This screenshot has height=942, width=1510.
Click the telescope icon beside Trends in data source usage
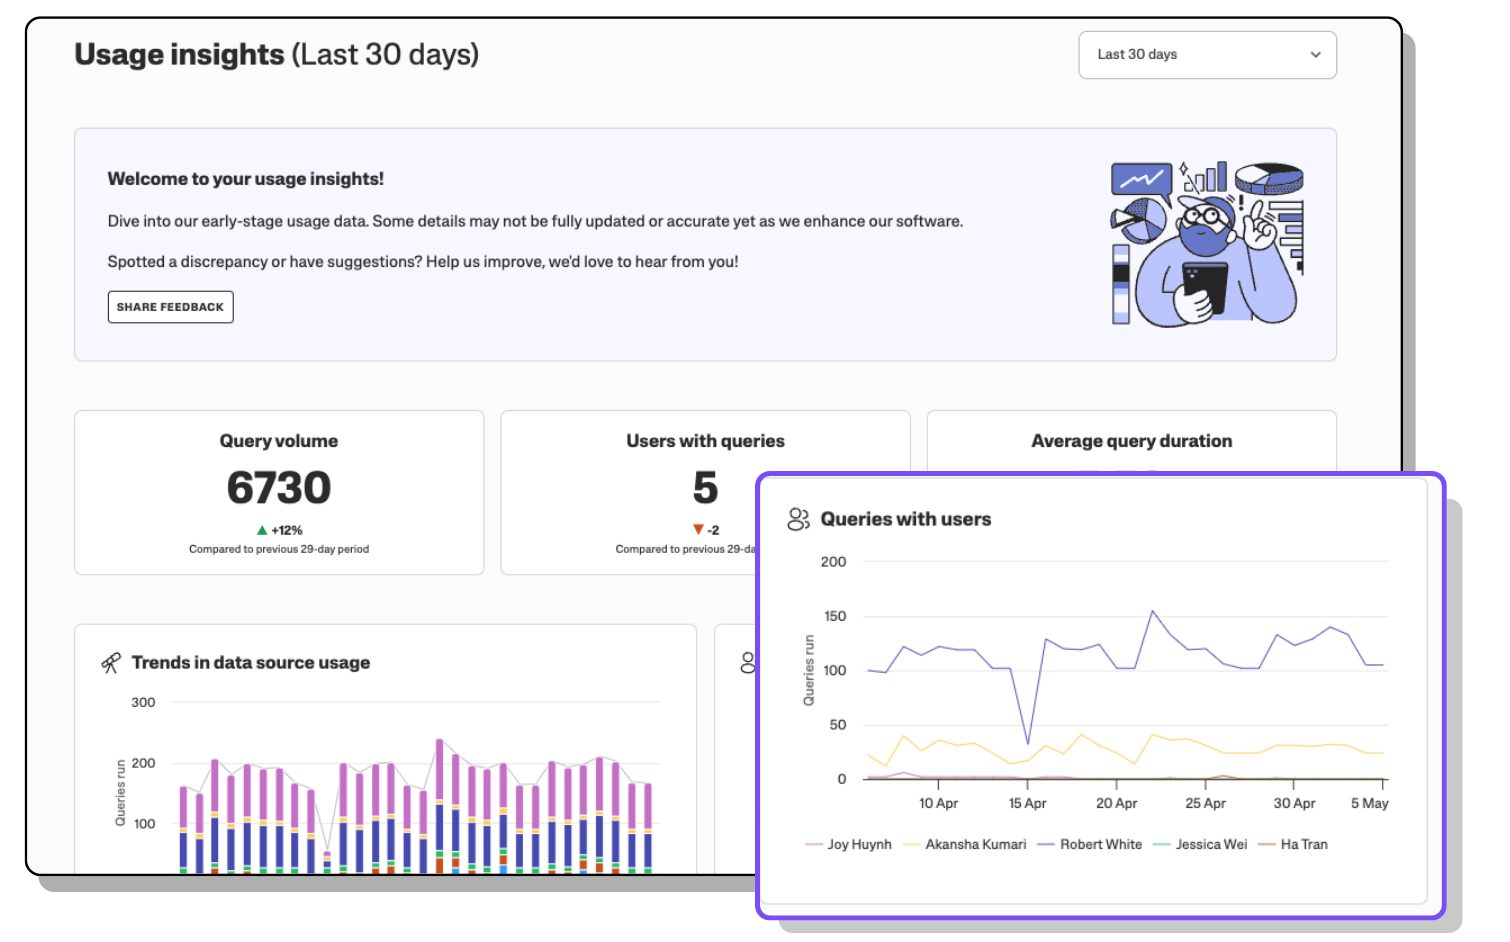coord(111,663)
